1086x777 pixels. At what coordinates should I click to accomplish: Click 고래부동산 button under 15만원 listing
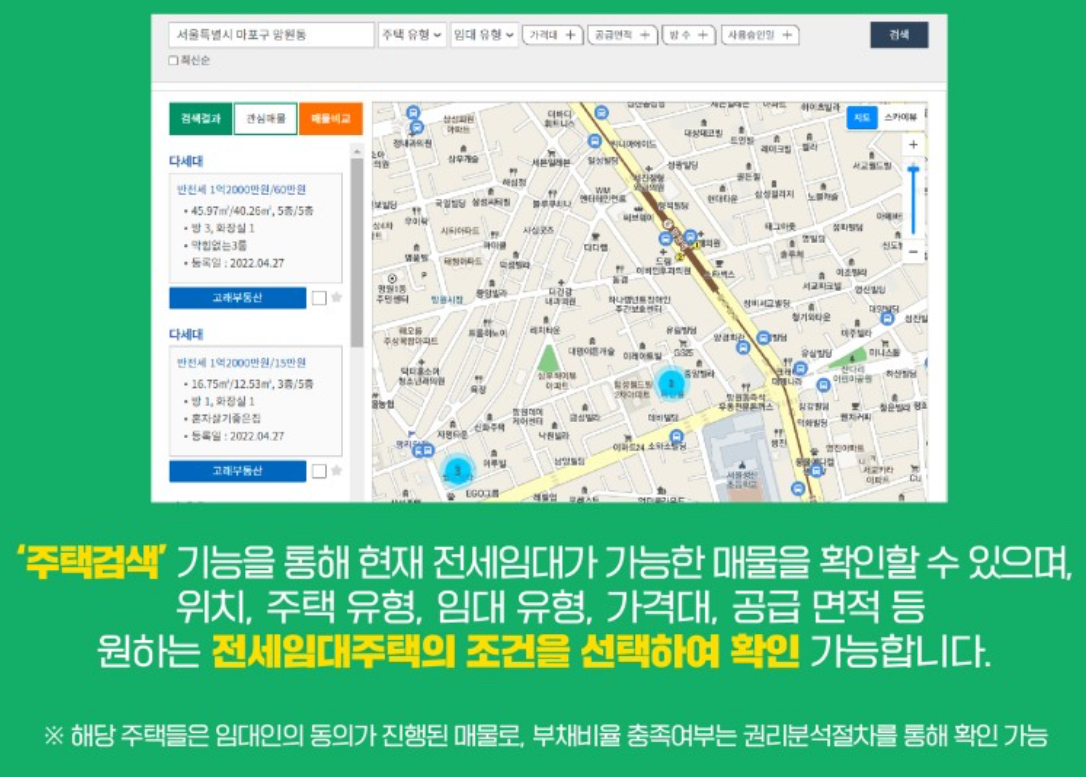tap(238, 471)
